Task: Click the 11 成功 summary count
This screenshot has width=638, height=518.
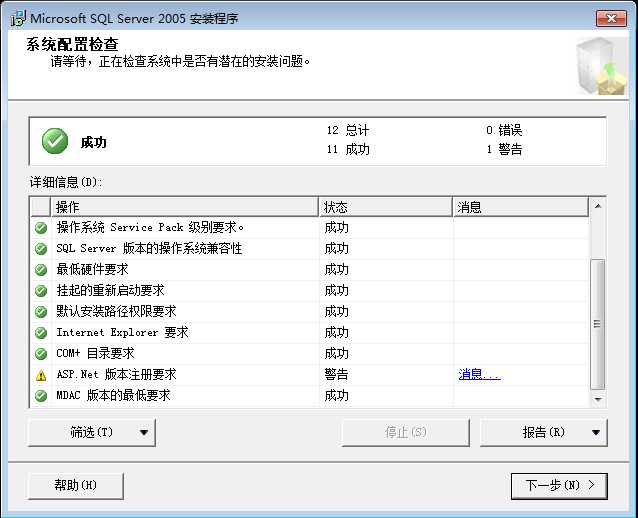Action: (x=348, y=149)
